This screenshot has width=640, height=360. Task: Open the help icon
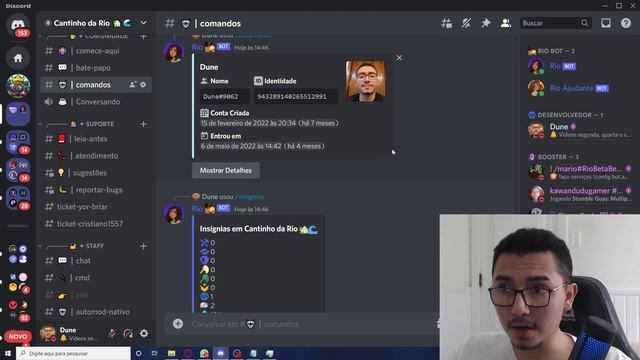(626, 23)
